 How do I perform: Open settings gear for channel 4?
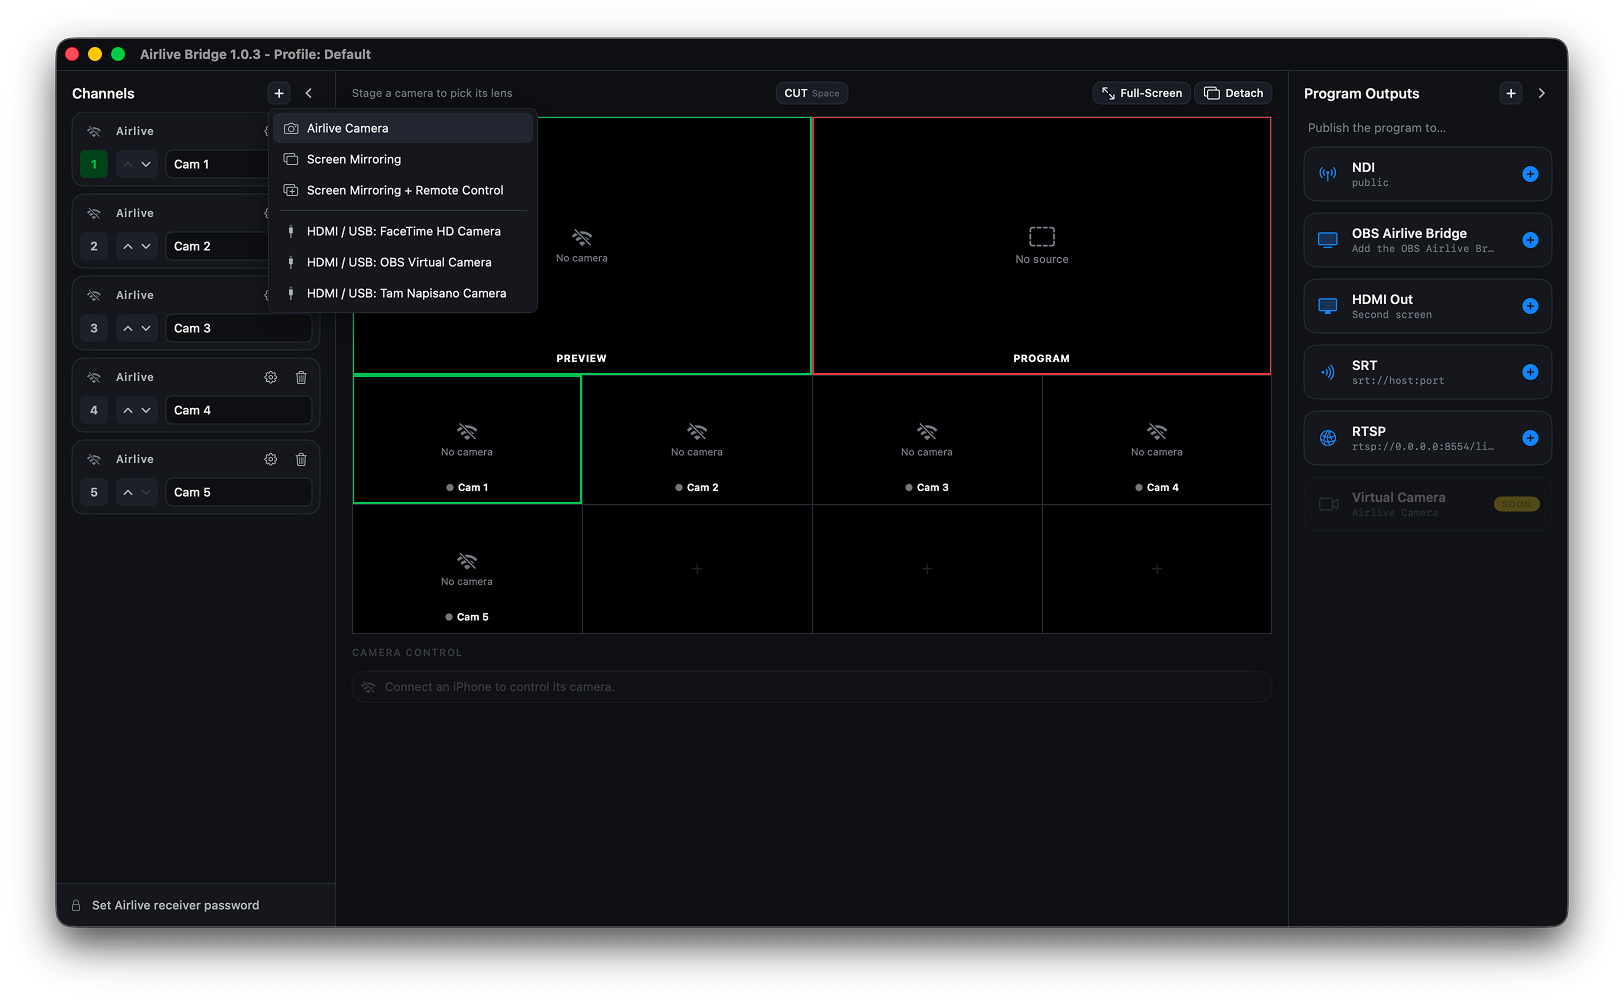point(271,377)
